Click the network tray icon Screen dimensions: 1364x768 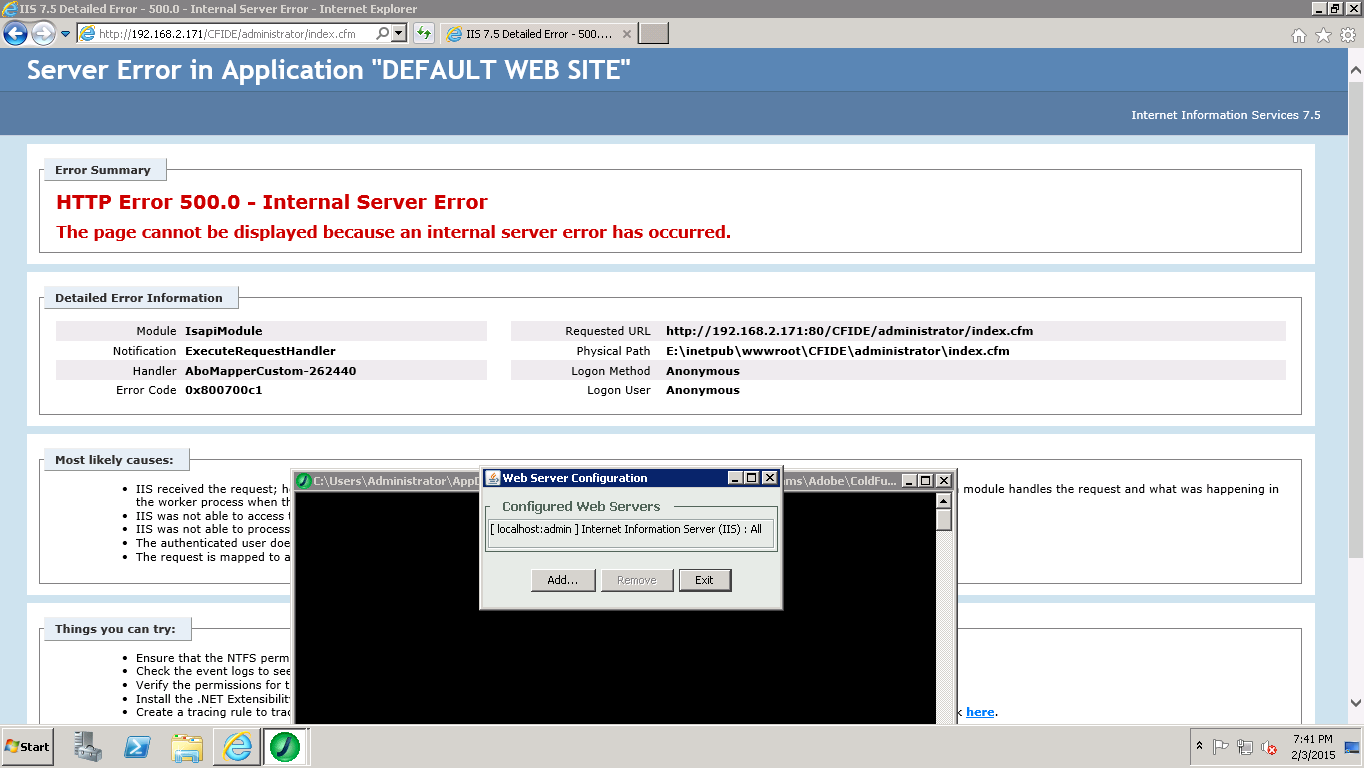click(1245, 746)
